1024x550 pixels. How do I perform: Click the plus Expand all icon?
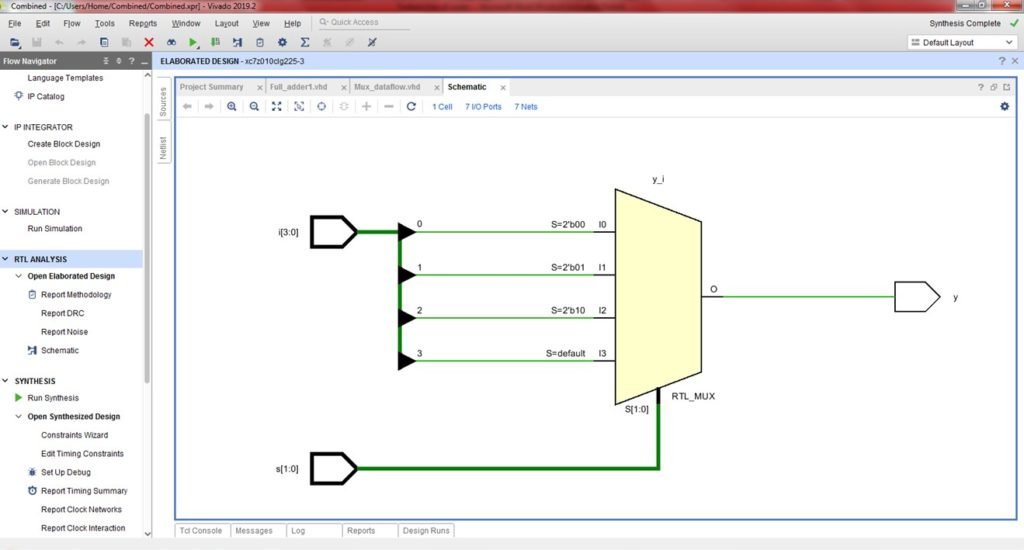(x=366, y=106)
